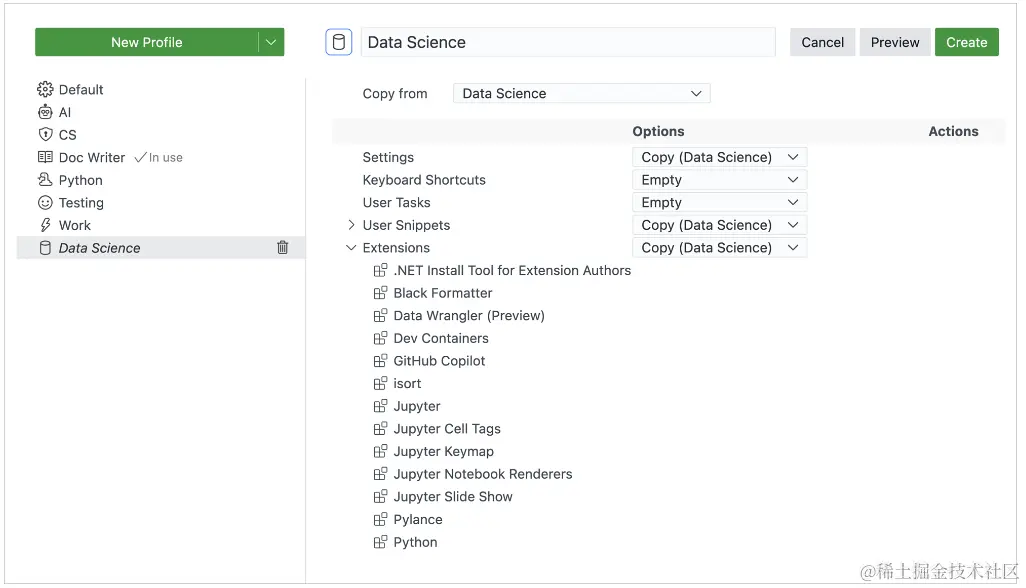Click the lightning bolt icon for Work profile
Viewport: 1026px width, 588px height.
[x=45, y=226]
